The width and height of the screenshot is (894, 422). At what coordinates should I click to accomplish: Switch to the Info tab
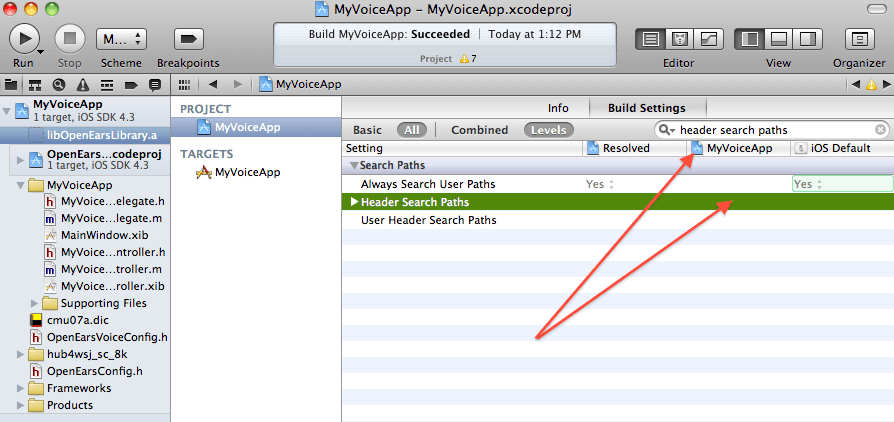click(x=558, y=108)
